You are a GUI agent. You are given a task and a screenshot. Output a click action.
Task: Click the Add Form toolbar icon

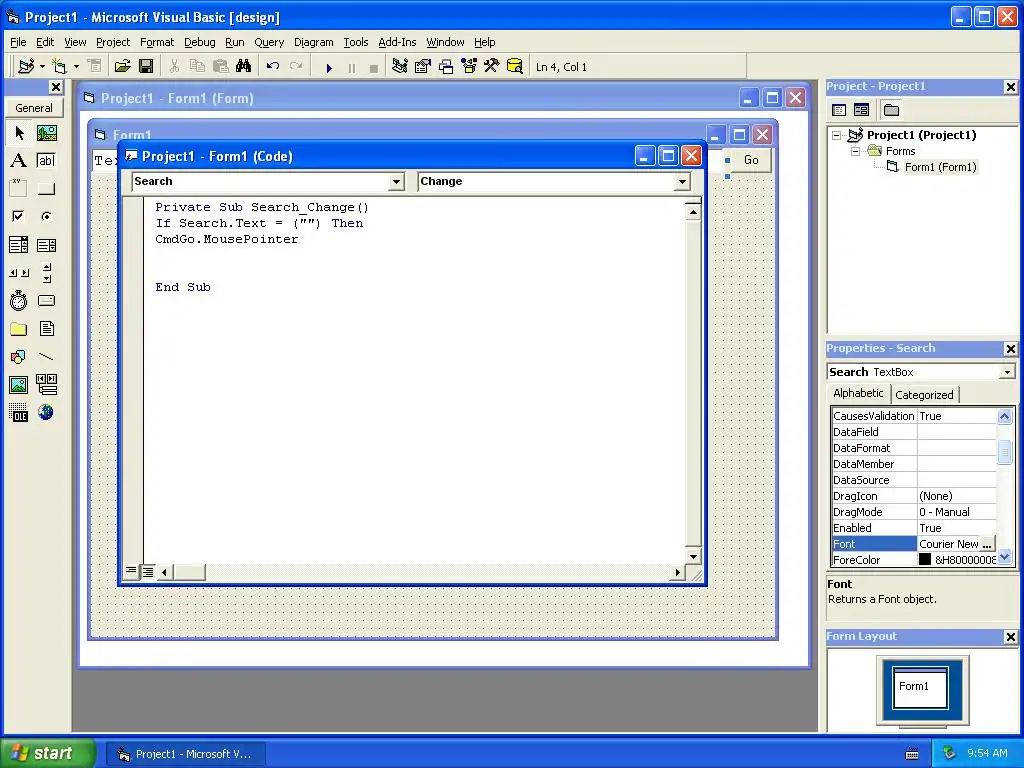click(x=59, y=66)
